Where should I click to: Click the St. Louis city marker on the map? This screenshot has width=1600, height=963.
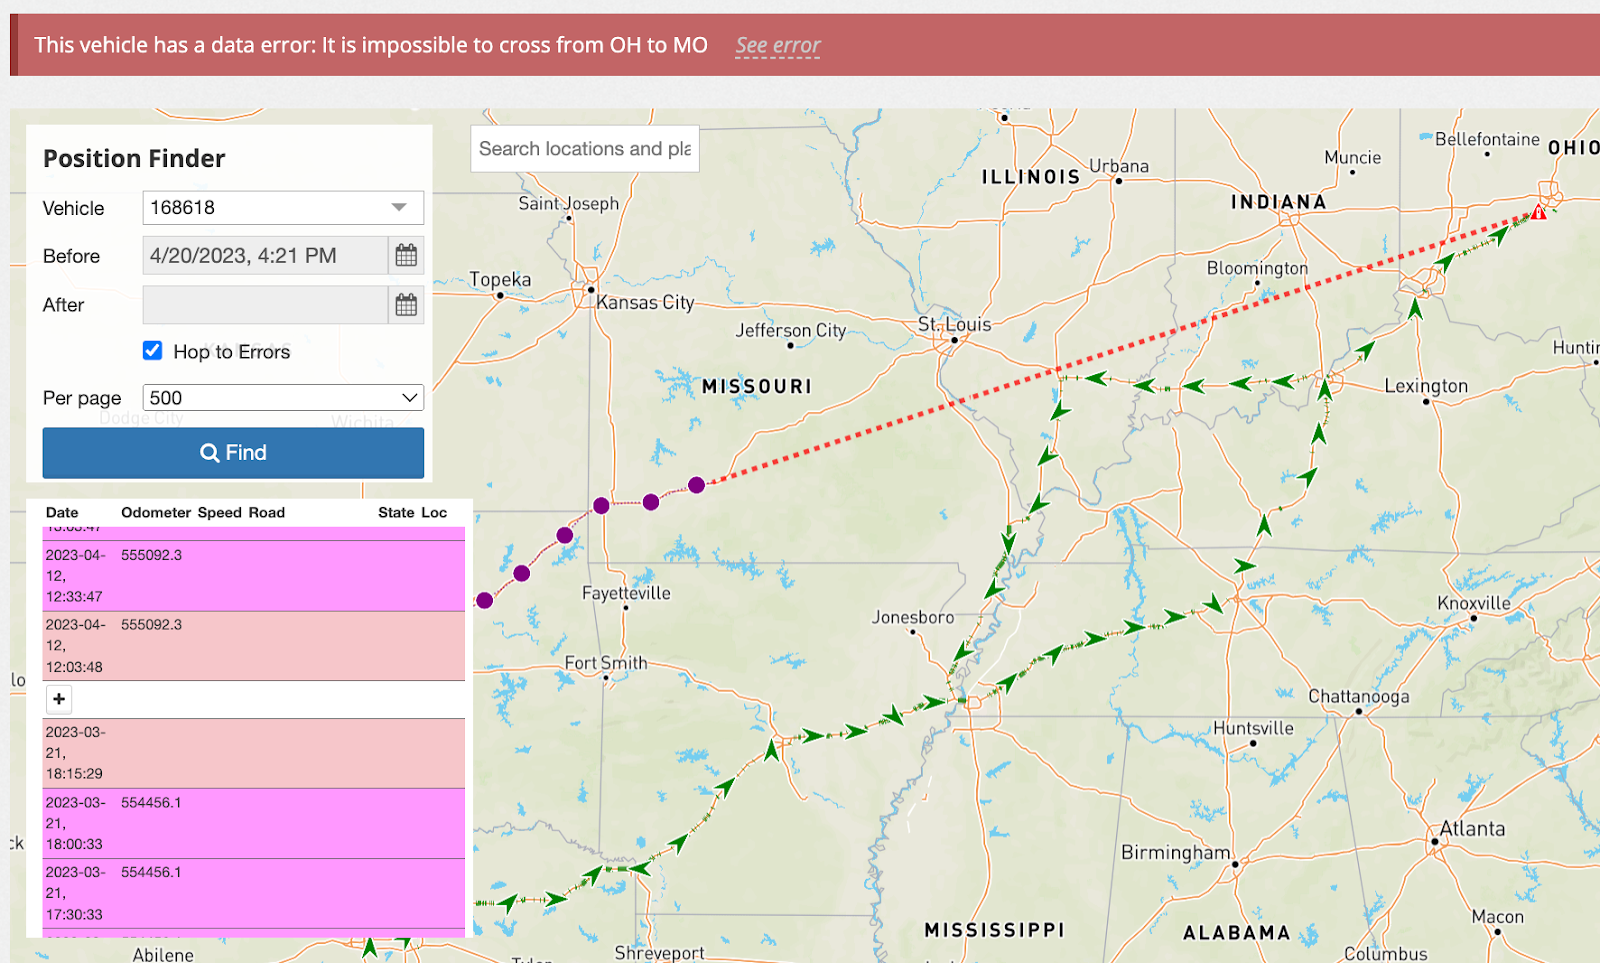(x=954, y=340)
